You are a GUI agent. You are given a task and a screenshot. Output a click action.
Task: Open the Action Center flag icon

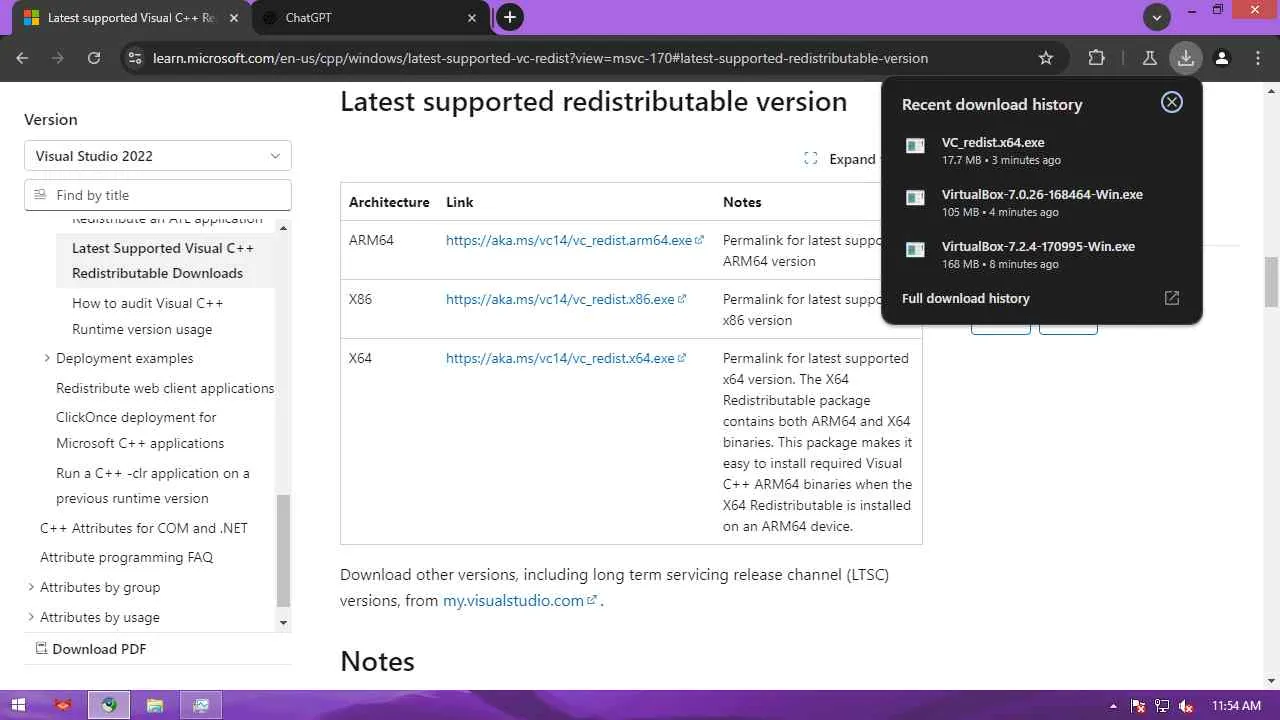click(1138, 706)
